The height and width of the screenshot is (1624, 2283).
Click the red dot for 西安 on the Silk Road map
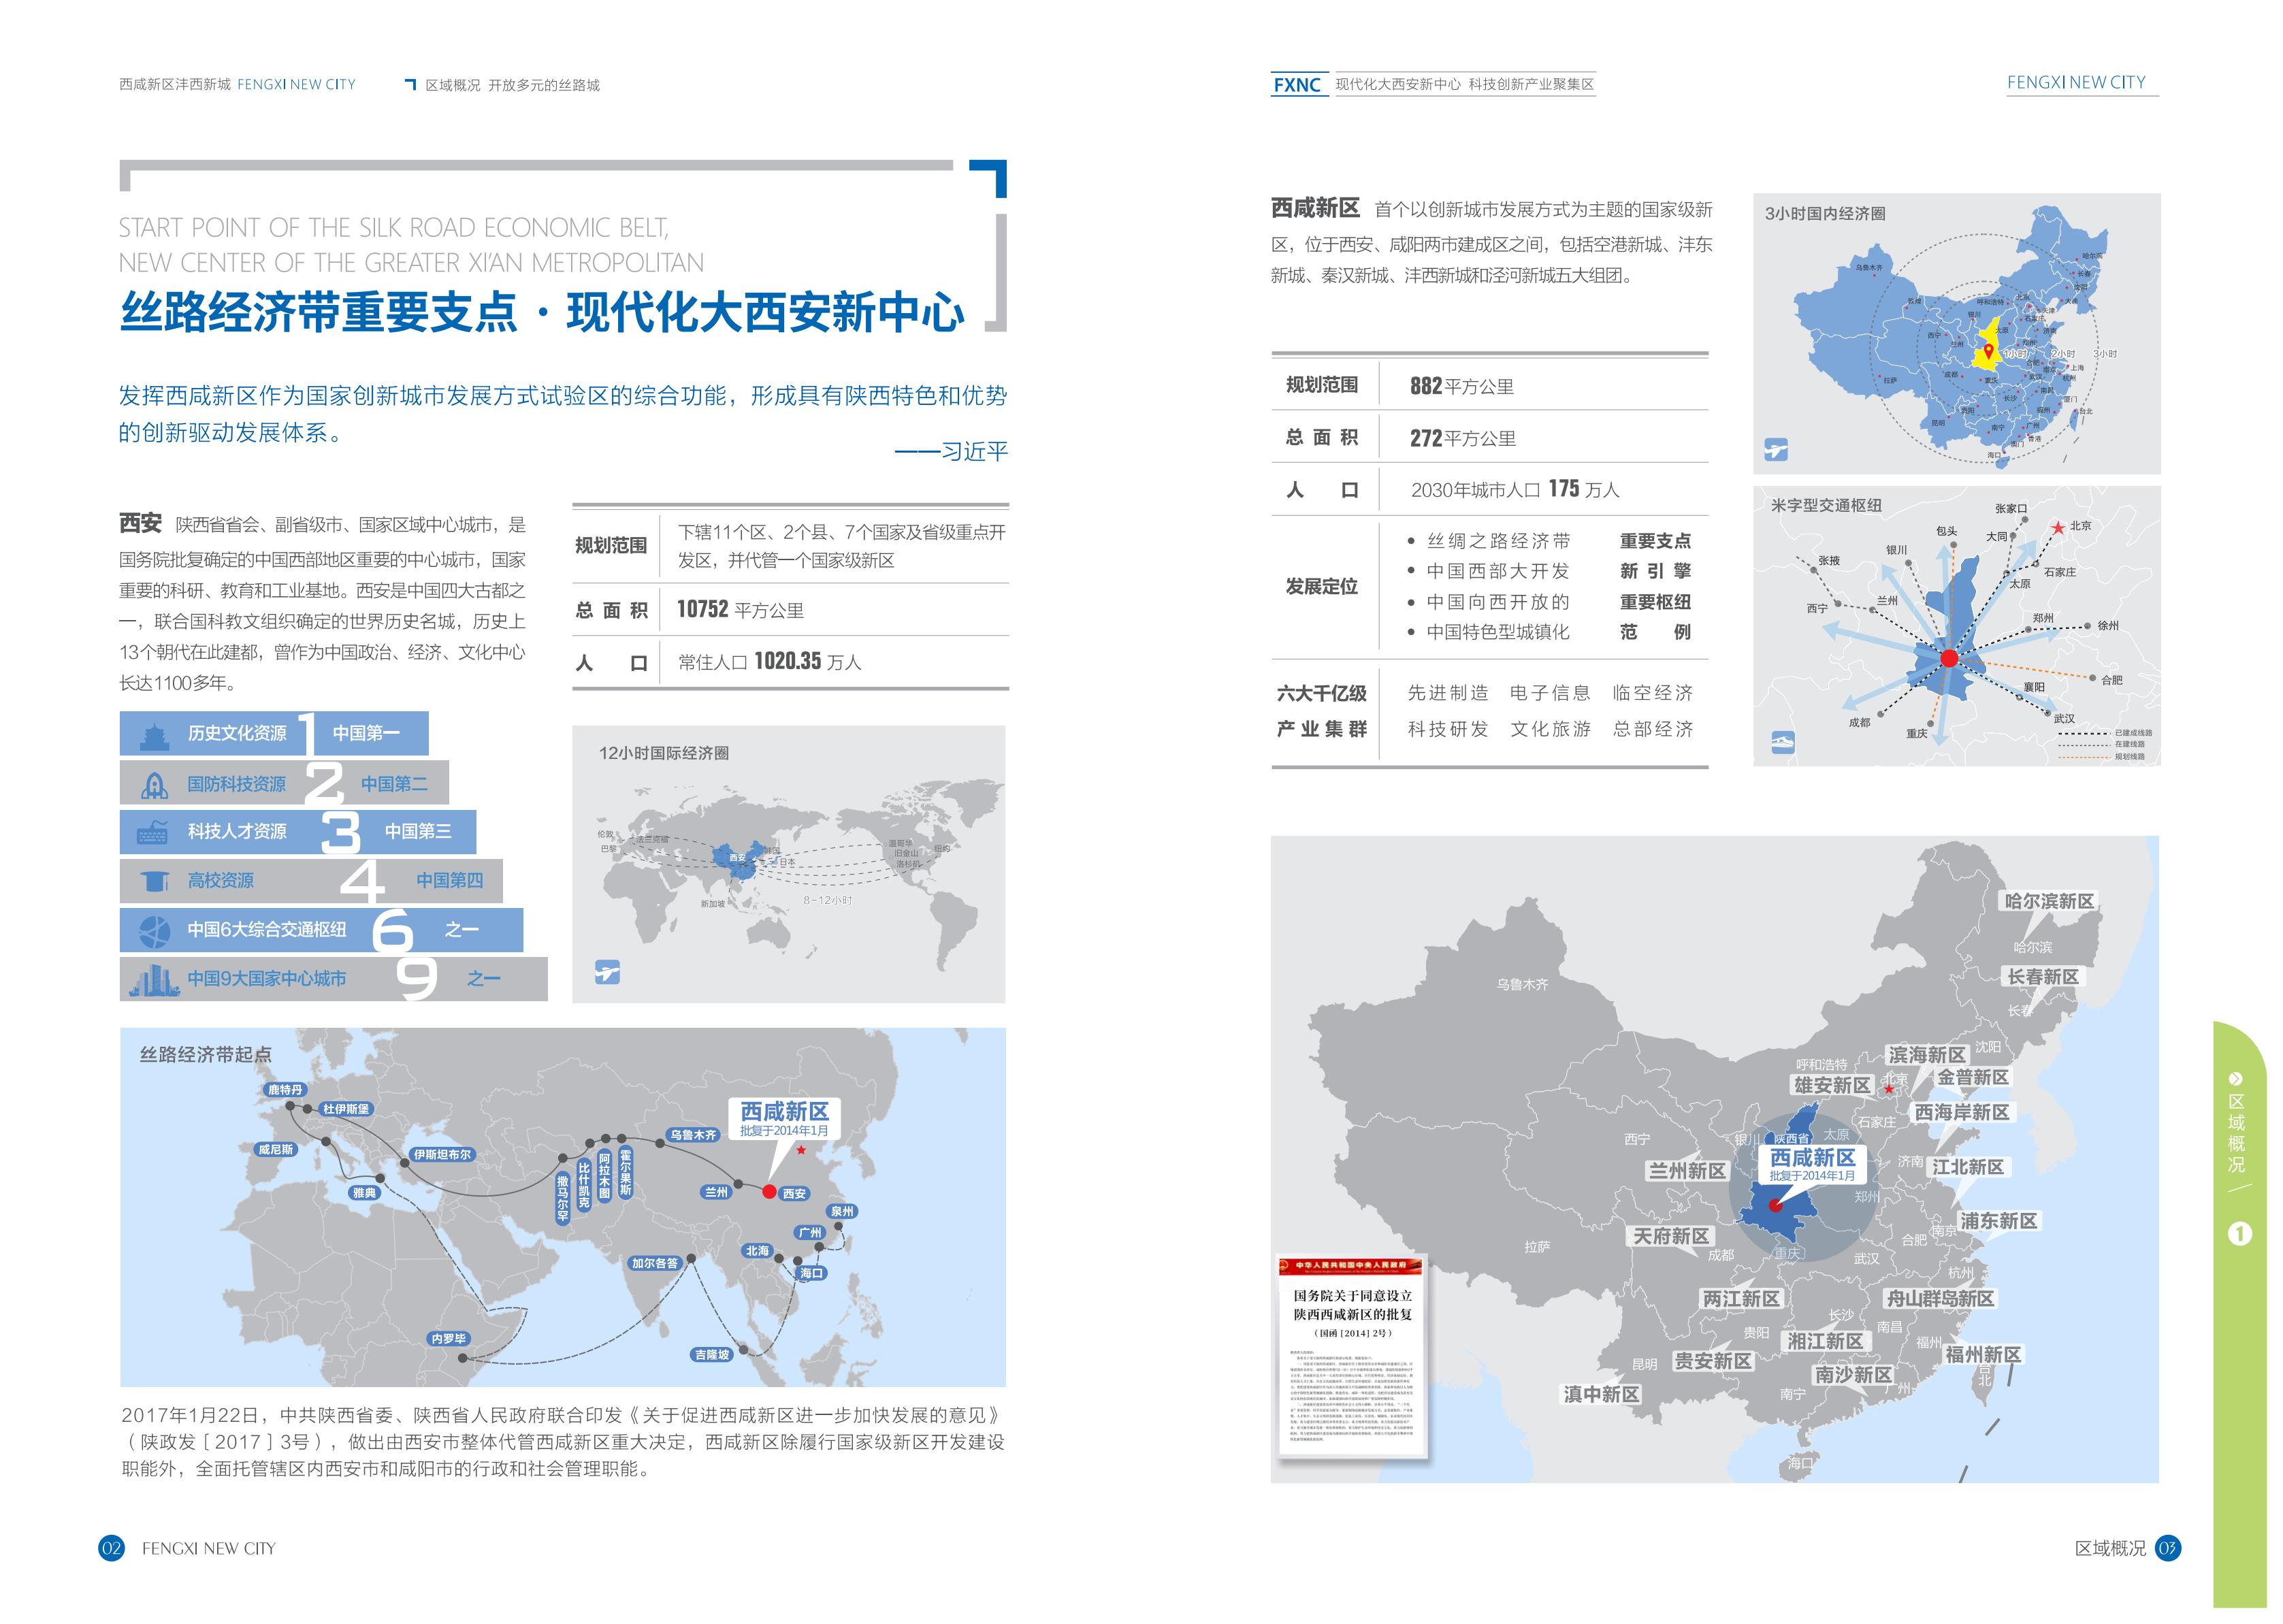[769, 1191]
